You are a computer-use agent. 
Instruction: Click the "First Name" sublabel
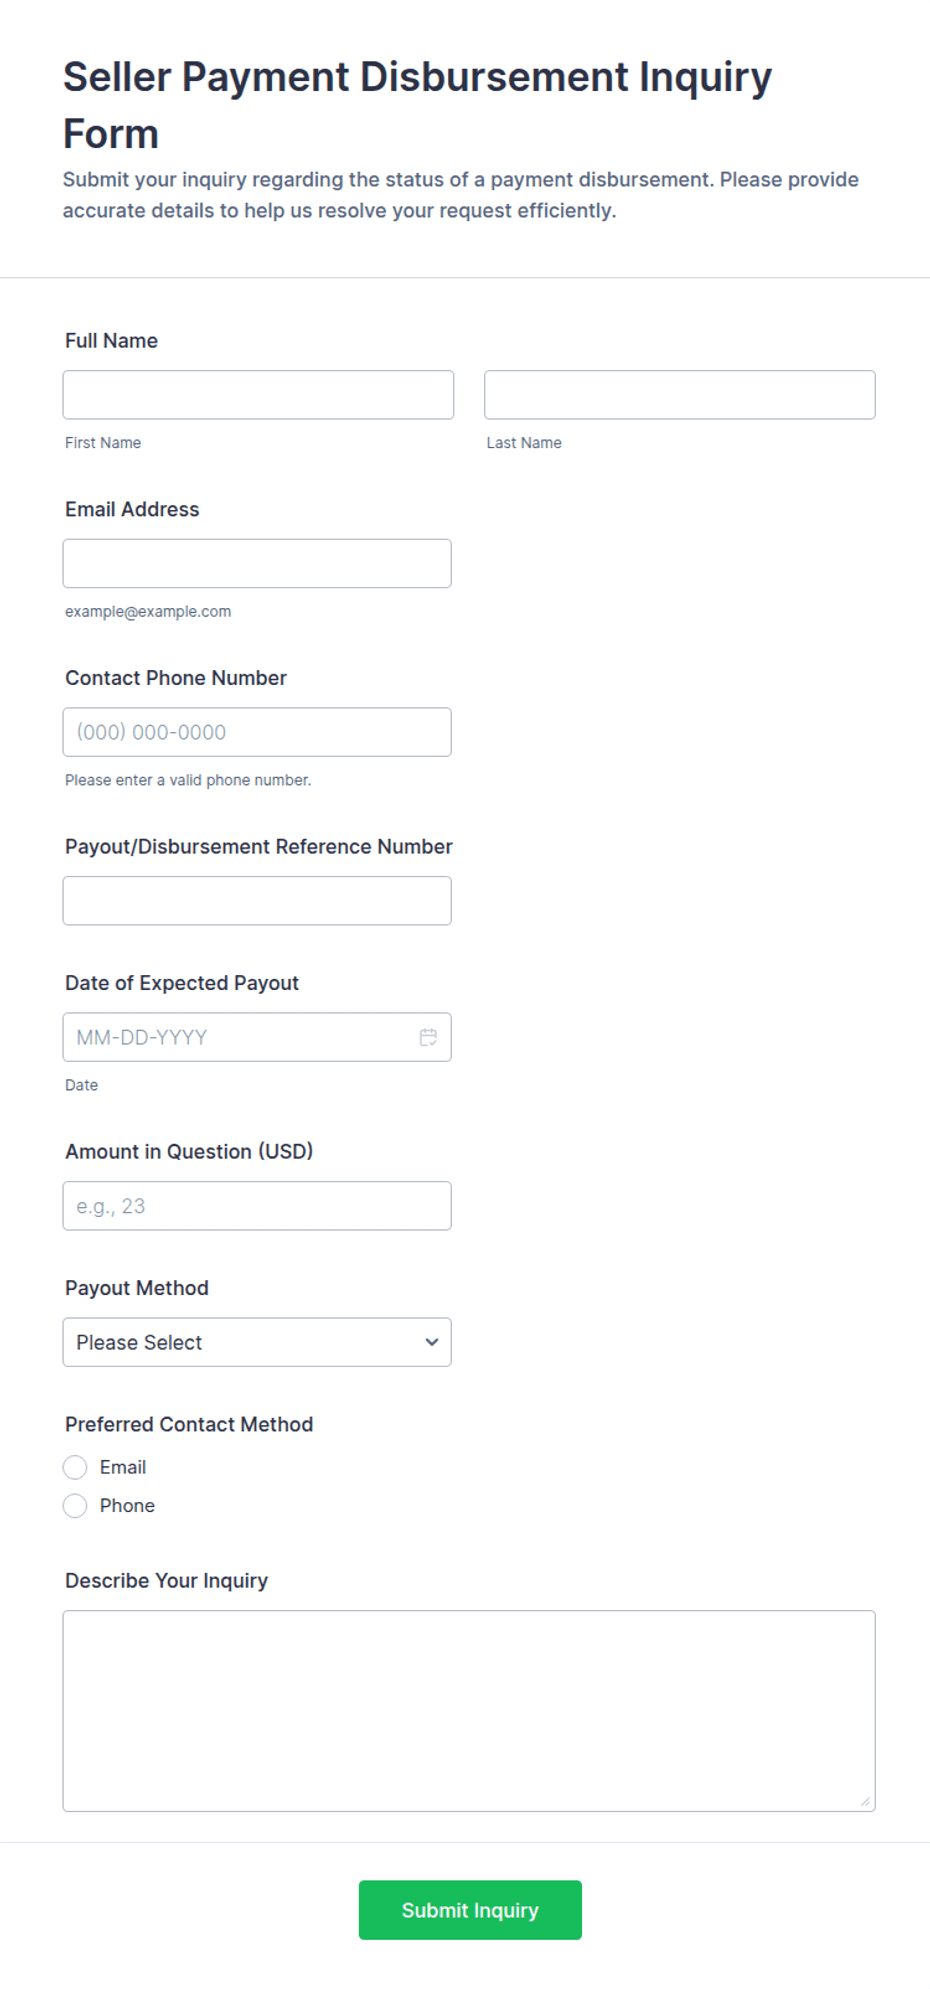(103, 443)
